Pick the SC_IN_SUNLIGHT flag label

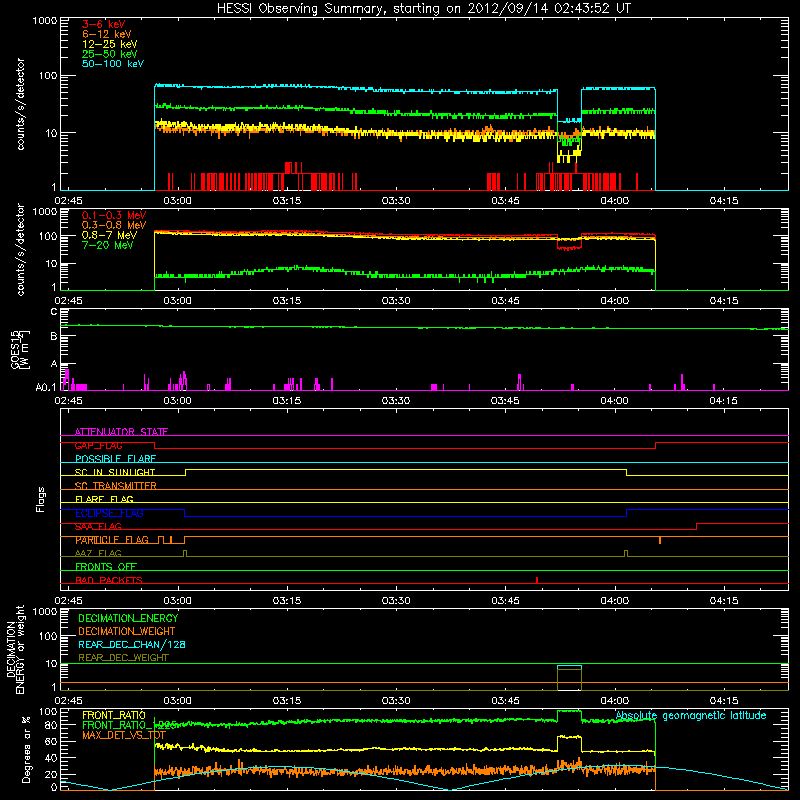coord(115,472)
